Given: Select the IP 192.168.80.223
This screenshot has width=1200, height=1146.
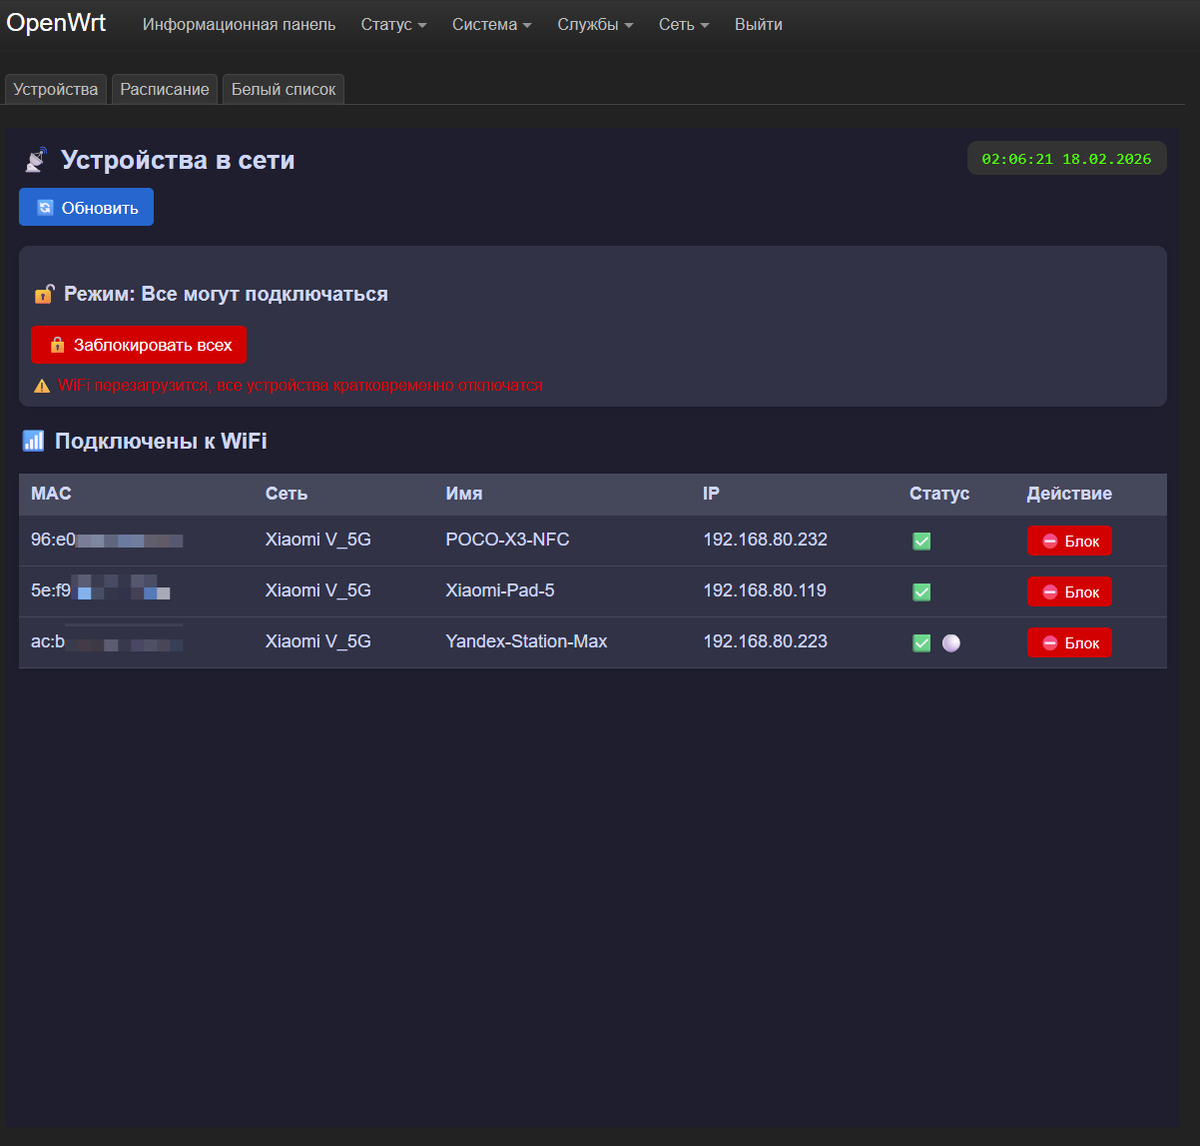Looking at the screenshot, I should point(765,641).
